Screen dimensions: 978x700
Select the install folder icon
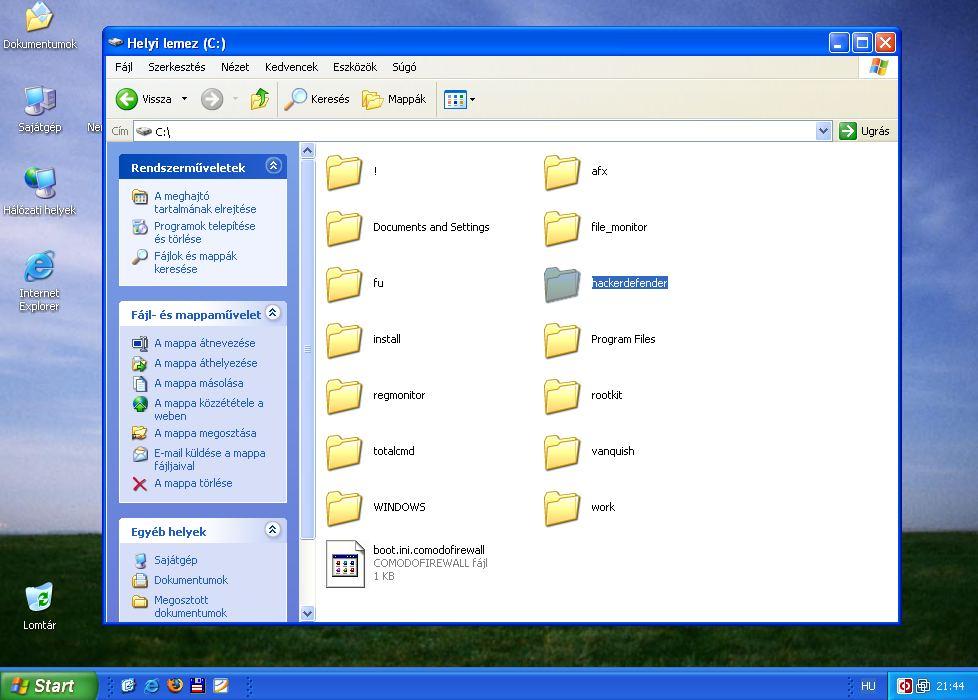point(344,340)
